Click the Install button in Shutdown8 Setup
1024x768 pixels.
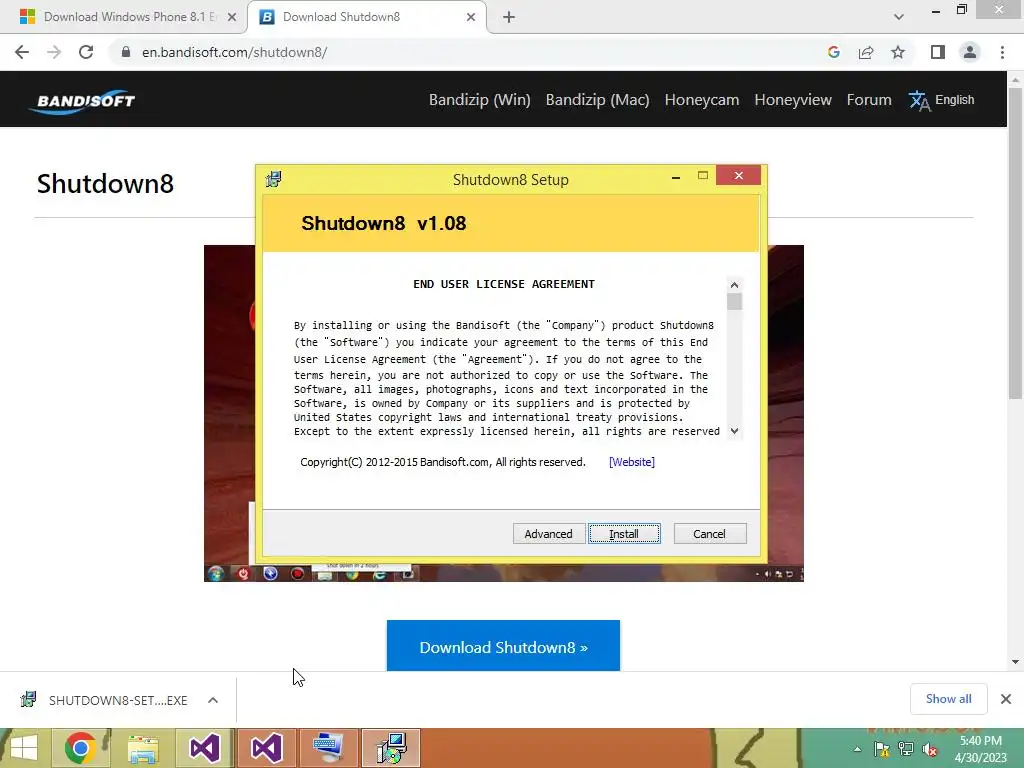pyautogui.click(x=624, y=534)
